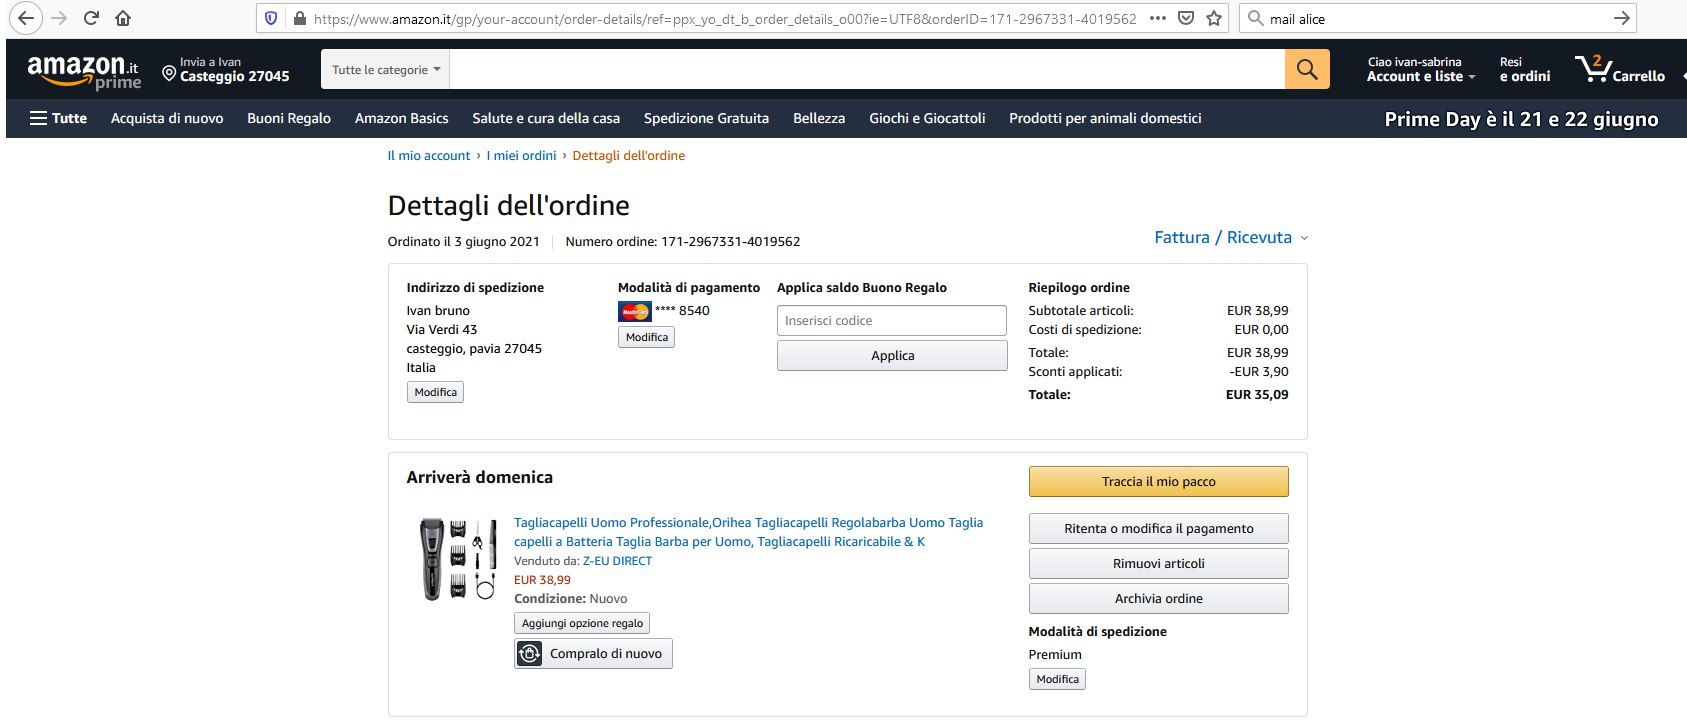Image resolution: width=1687 pixels, height=728 pixels.
Task: Click Aggiungi opzione regalo button
Action: coord(582,623)
